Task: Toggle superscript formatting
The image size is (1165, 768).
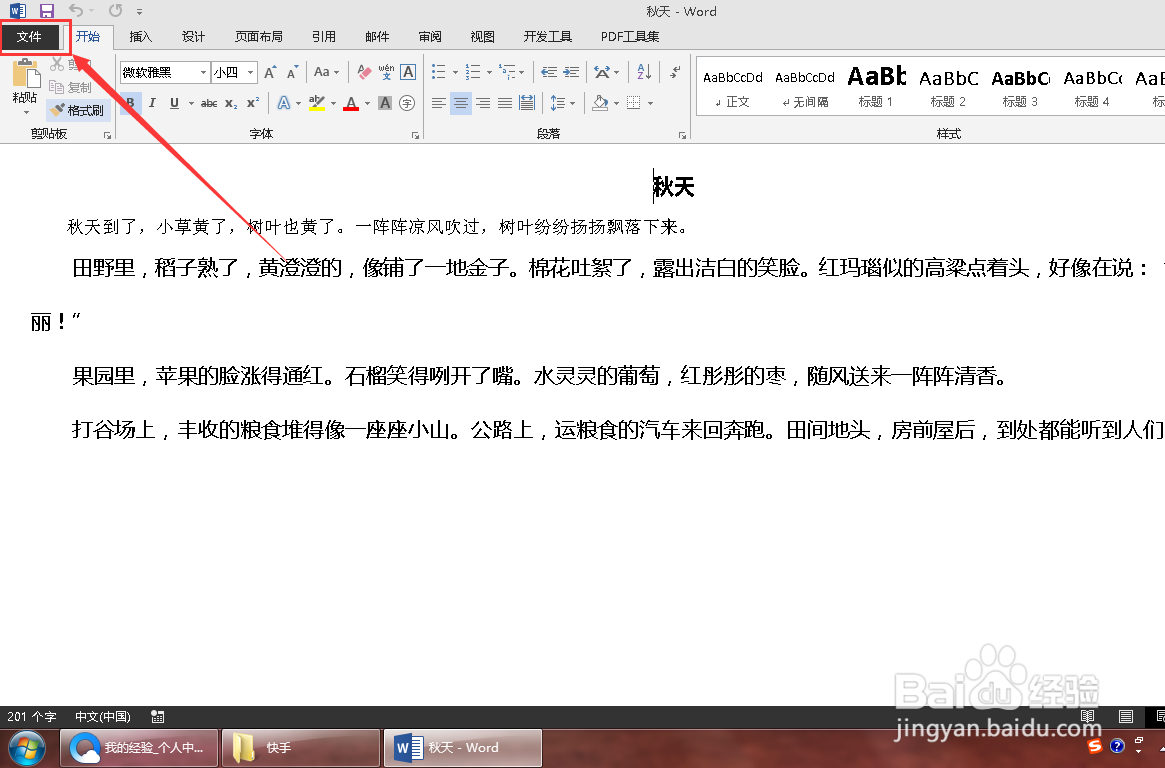Action: click(x=253, y=103)
